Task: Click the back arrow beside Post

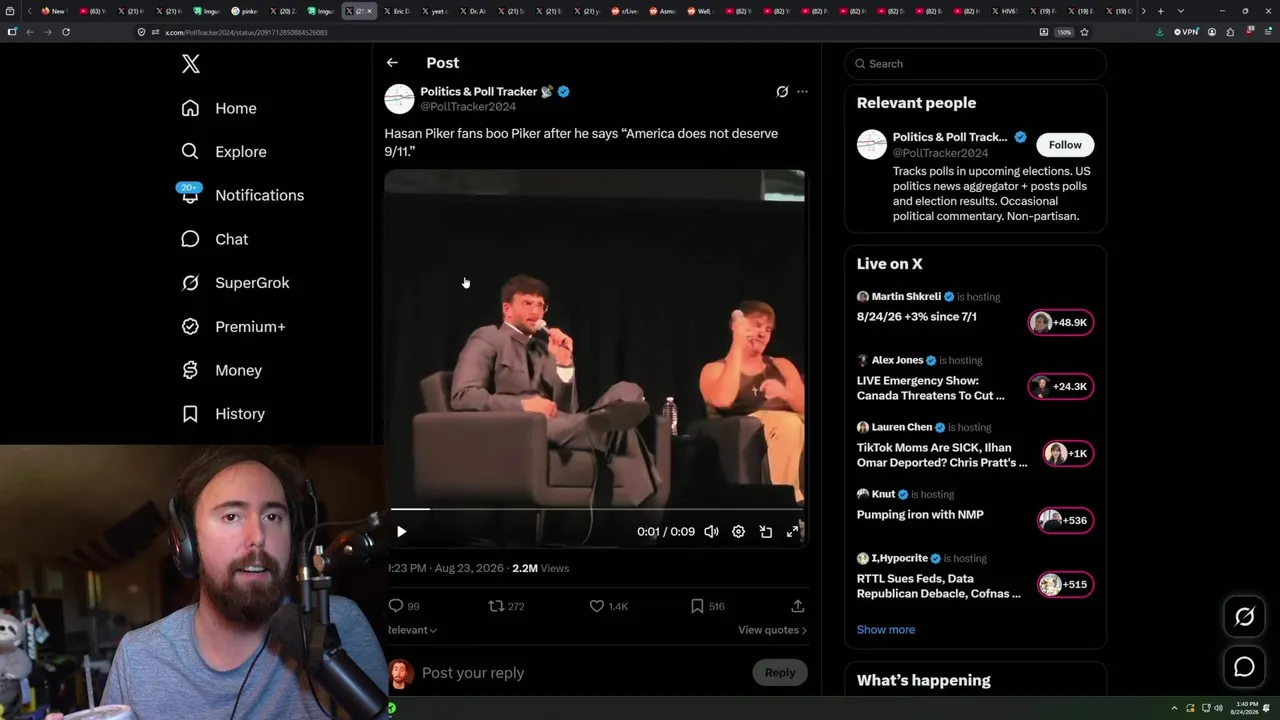Action: tap(392, 62)
